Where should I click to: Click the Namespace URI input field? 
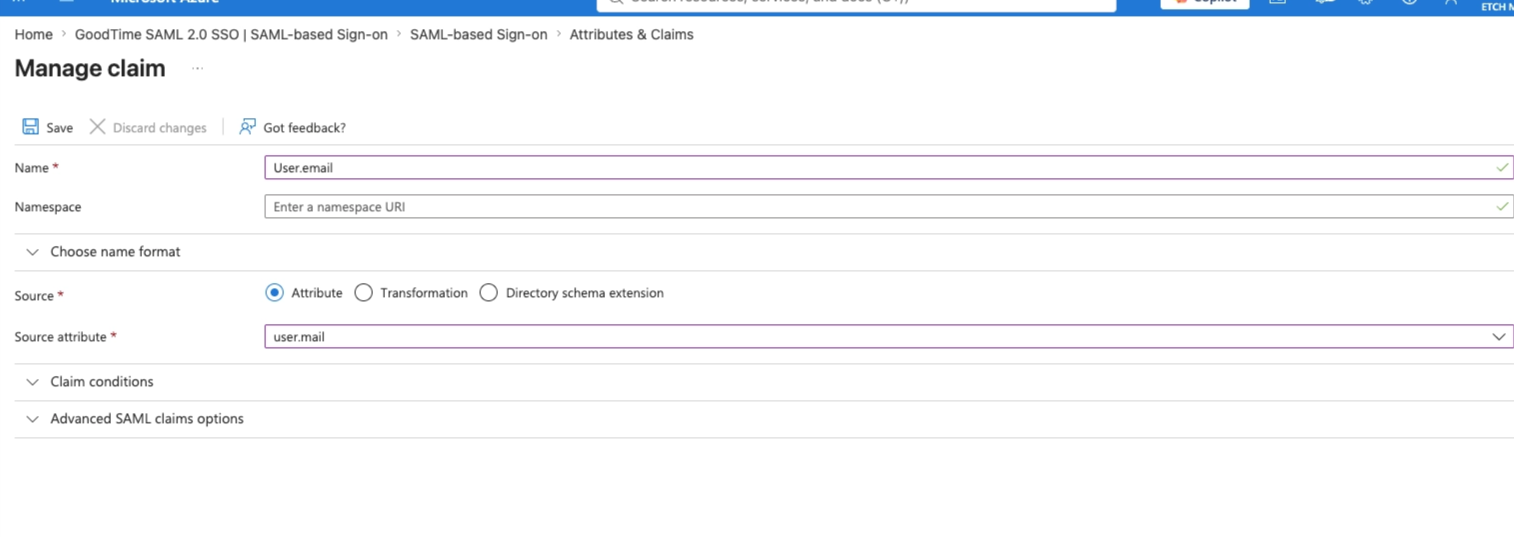click(x=888, y=206)
